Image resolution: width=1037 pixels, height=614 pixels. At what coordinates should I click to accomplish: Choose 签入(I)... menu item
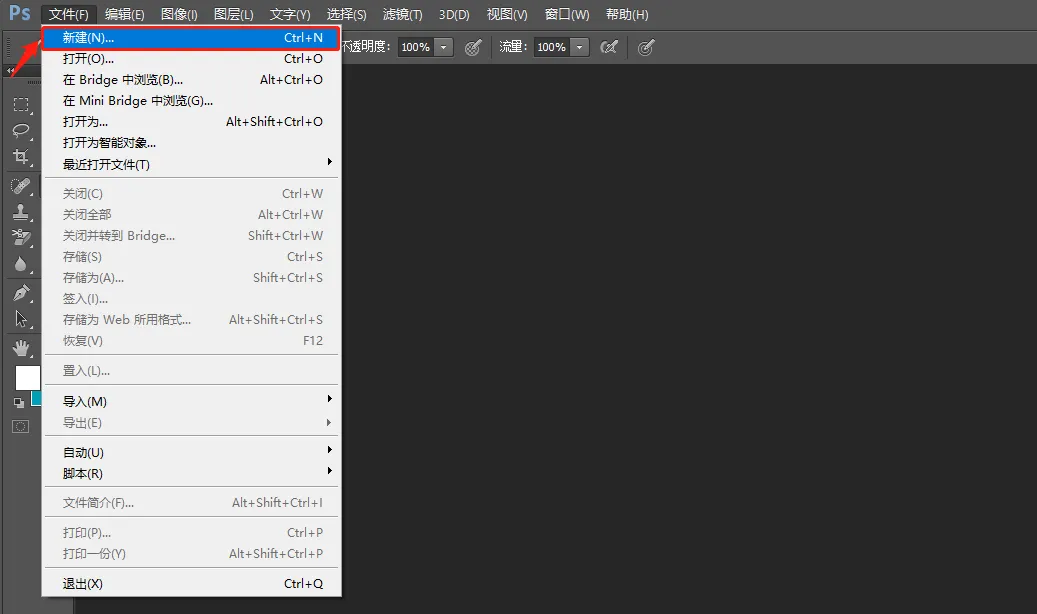tap(192, 299)
